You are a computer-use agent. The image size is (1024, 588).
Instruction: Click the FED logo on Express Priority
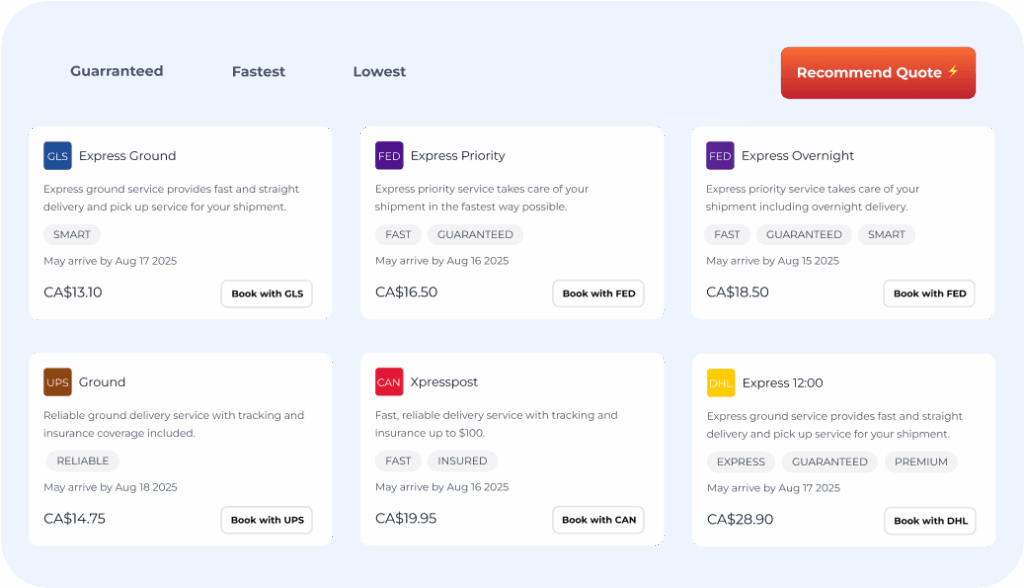[x=389, y=156]
